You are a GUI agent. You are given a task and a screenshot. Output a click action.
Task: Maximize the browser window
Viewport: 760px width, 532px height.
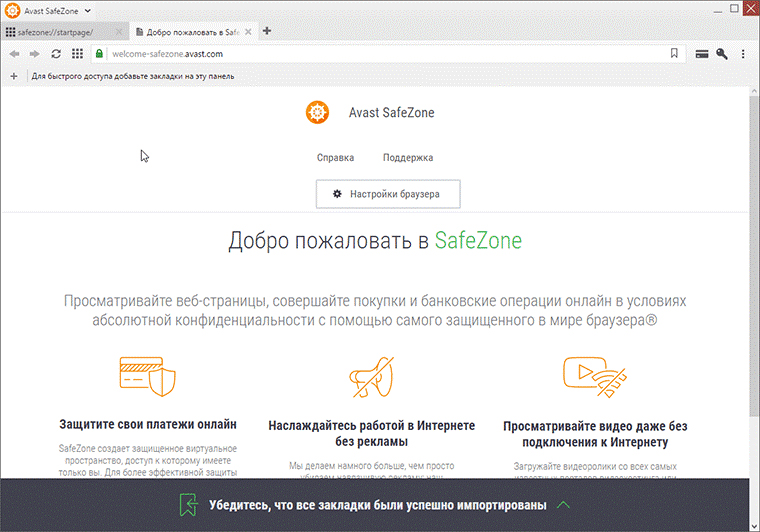[x=734, y=9]
